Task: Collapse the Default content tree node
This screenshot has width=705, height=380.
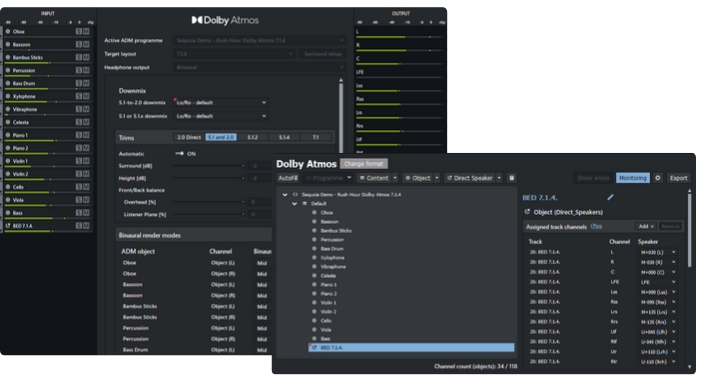Action: 294,204
